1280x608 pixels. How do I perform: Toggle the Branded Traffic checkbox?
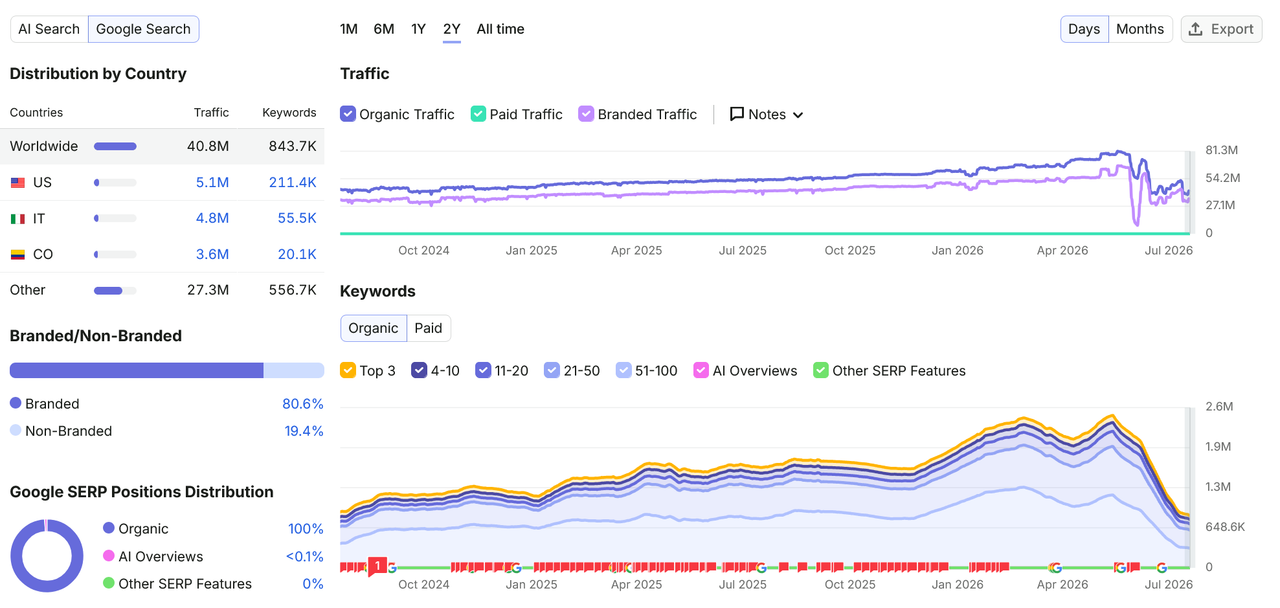586,114
